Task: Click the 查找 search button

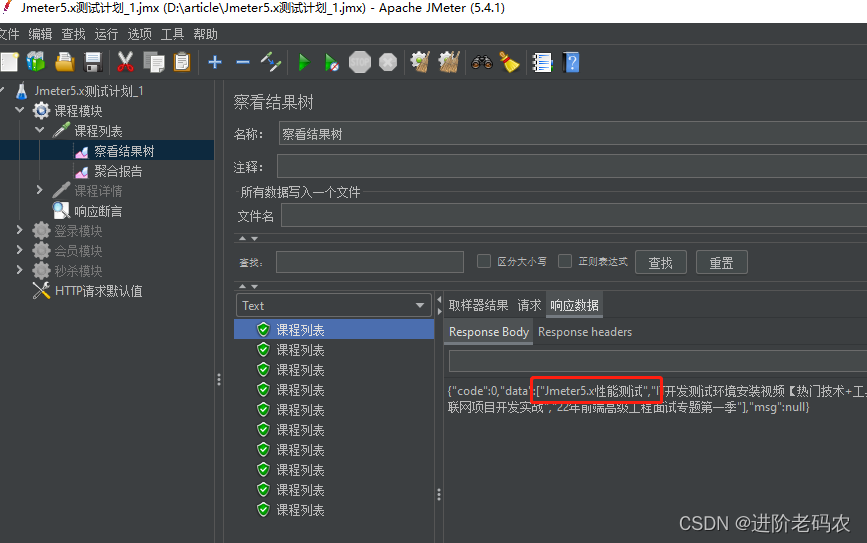Action: [x=661, y=262]
